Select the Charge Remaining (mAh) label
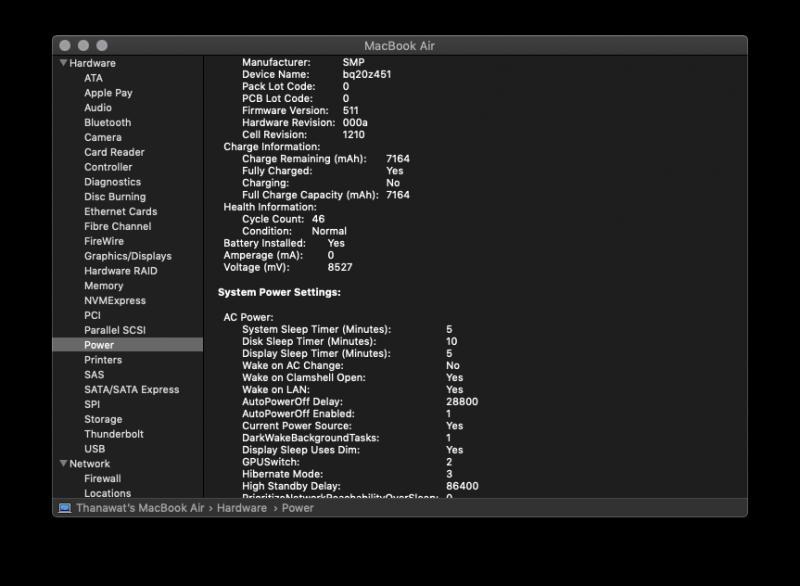The image size is (800, 586). click(304, 159)
